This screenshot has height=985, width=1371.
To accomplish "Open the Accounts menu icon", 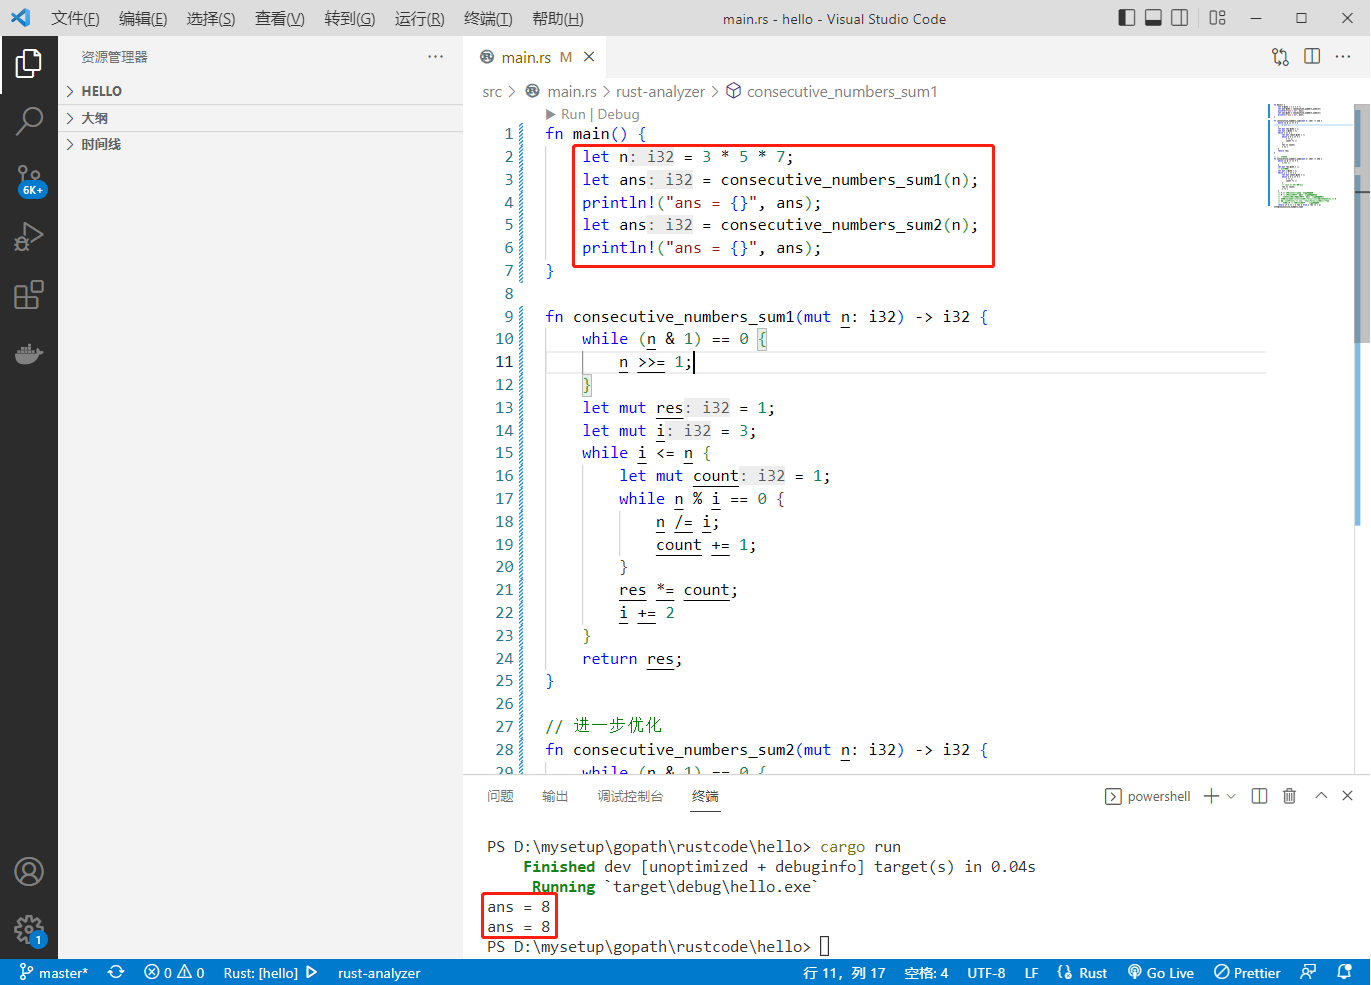I will [x=29, y=872].
